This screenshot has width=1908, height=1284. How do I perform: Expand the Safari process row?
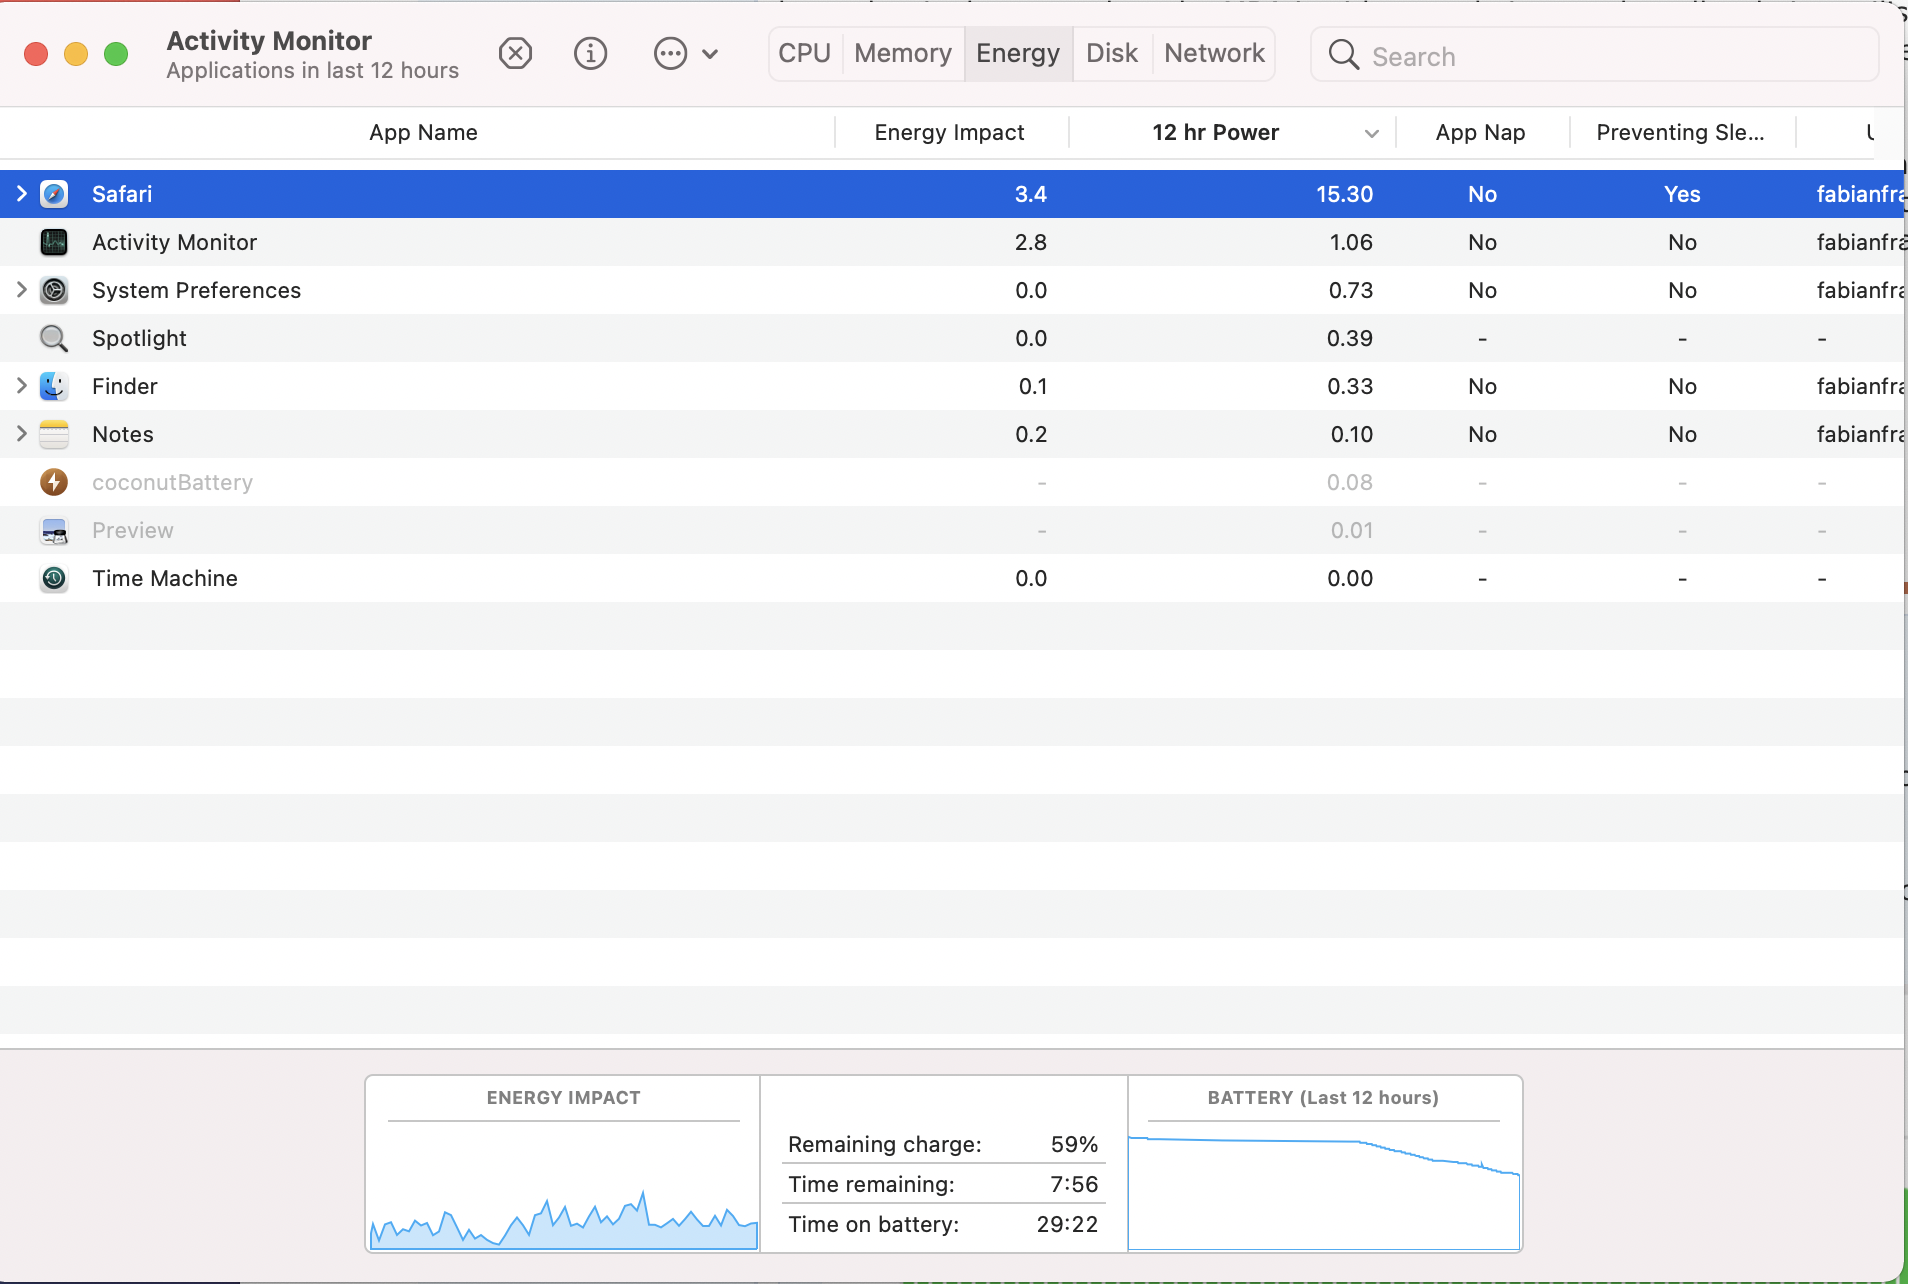coord(21,194)
